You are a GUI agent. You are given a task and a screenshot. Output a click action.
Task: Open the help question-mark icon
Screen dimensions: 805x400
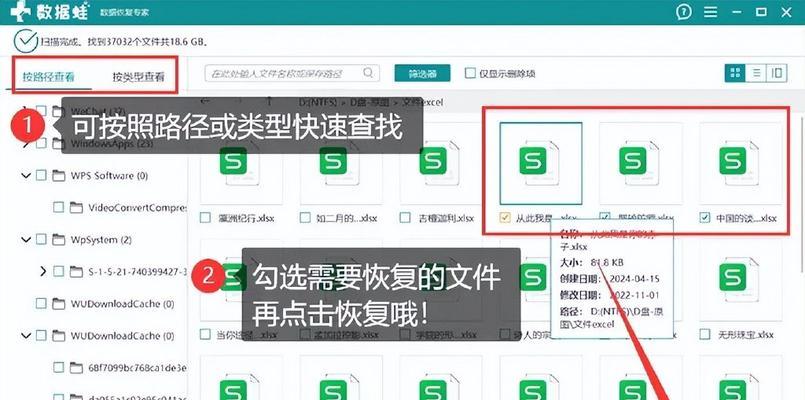683,11
